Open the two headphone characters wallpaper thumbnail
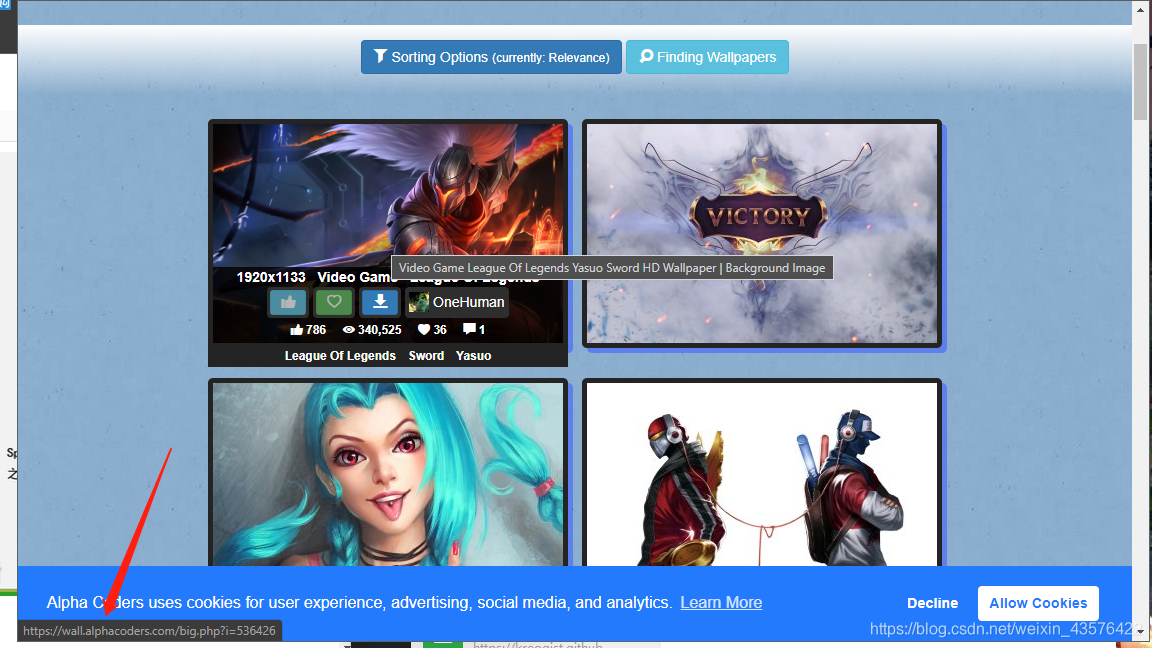 762,474
